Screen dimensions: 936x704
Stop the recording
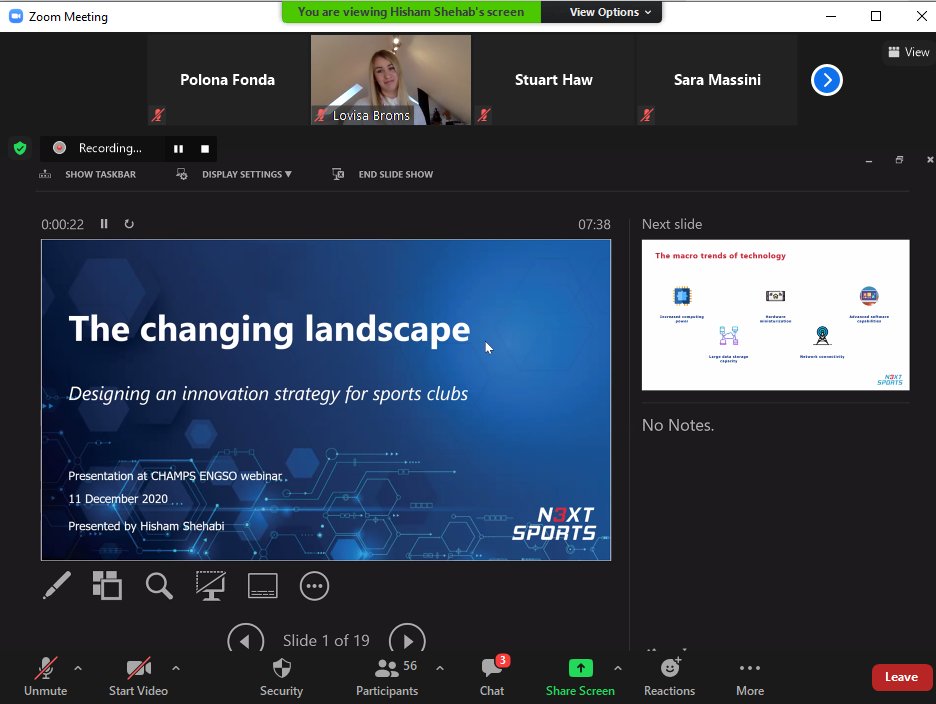pyautogui.click(x=205, y=149)
